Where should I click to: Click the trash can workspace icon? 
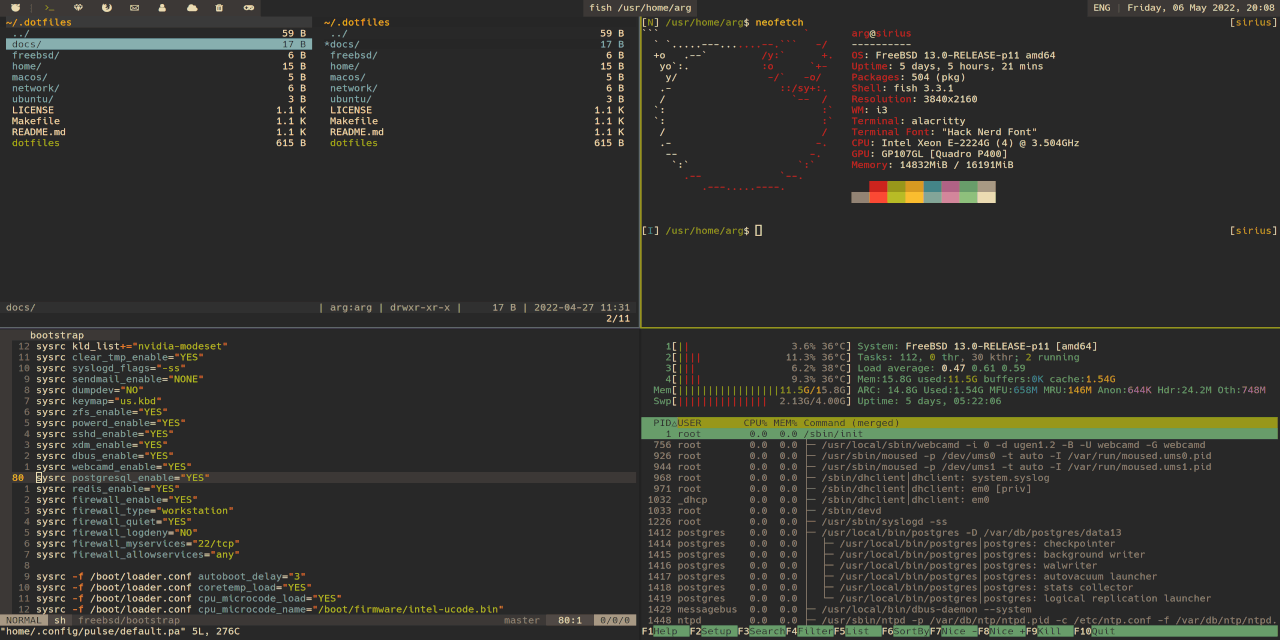[219, 8]
